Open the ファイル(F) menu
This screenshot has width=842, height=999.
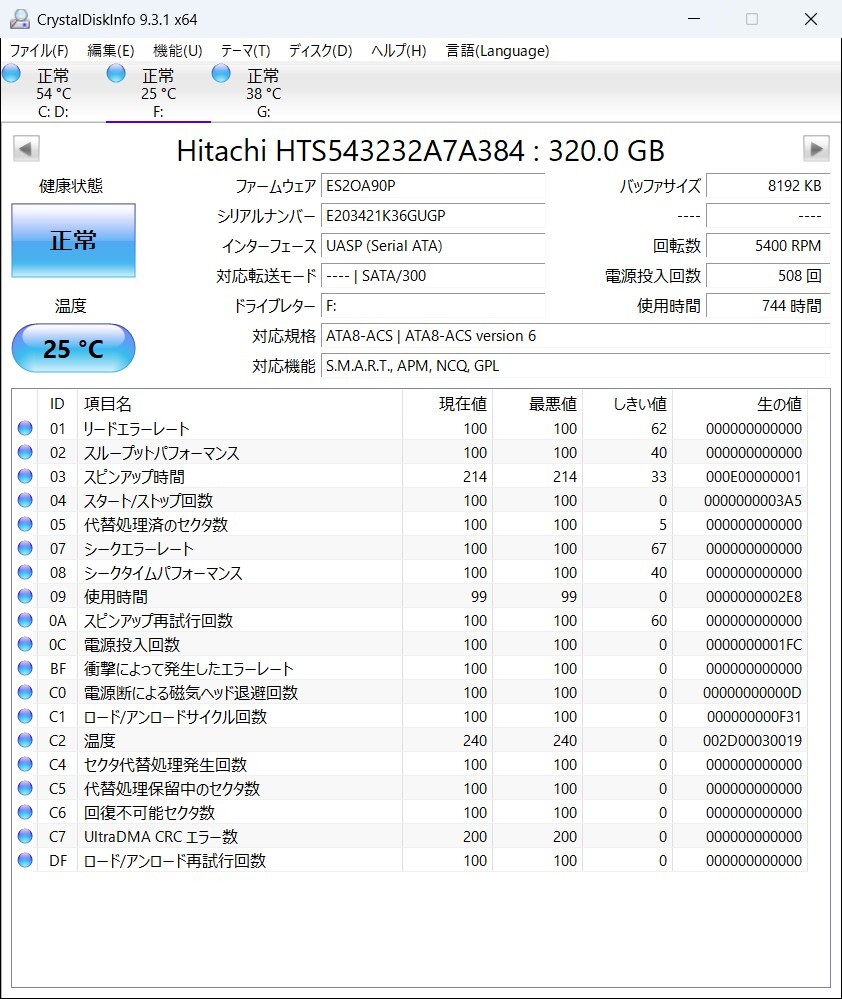point(39,50)
